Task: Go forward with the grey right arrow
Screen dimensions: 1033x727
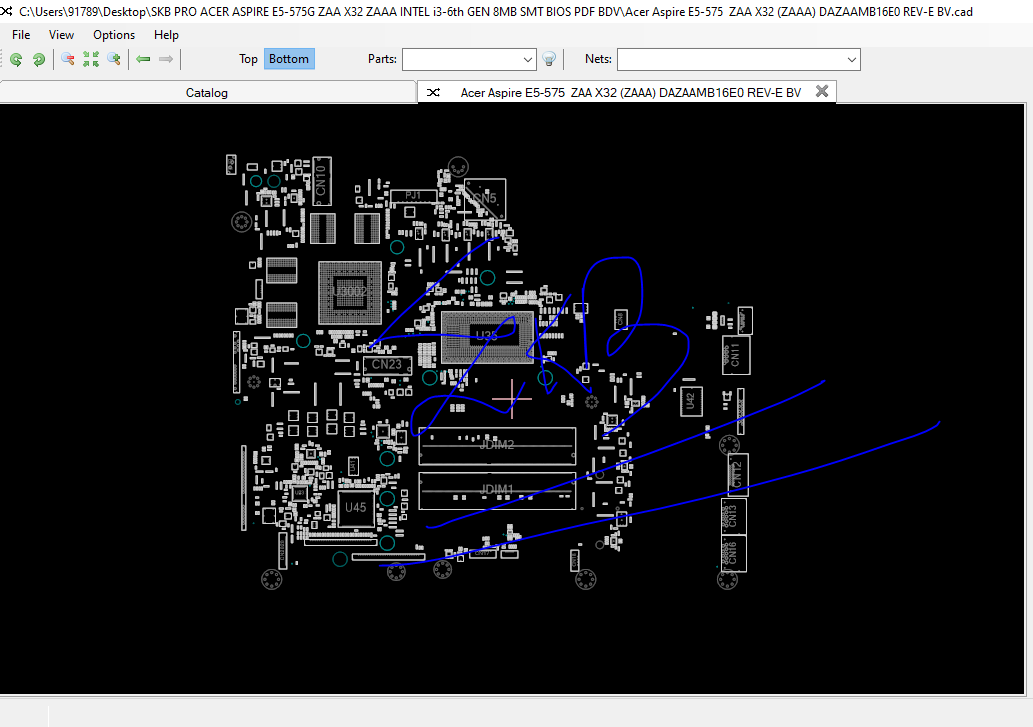Action: pos(166,59)
